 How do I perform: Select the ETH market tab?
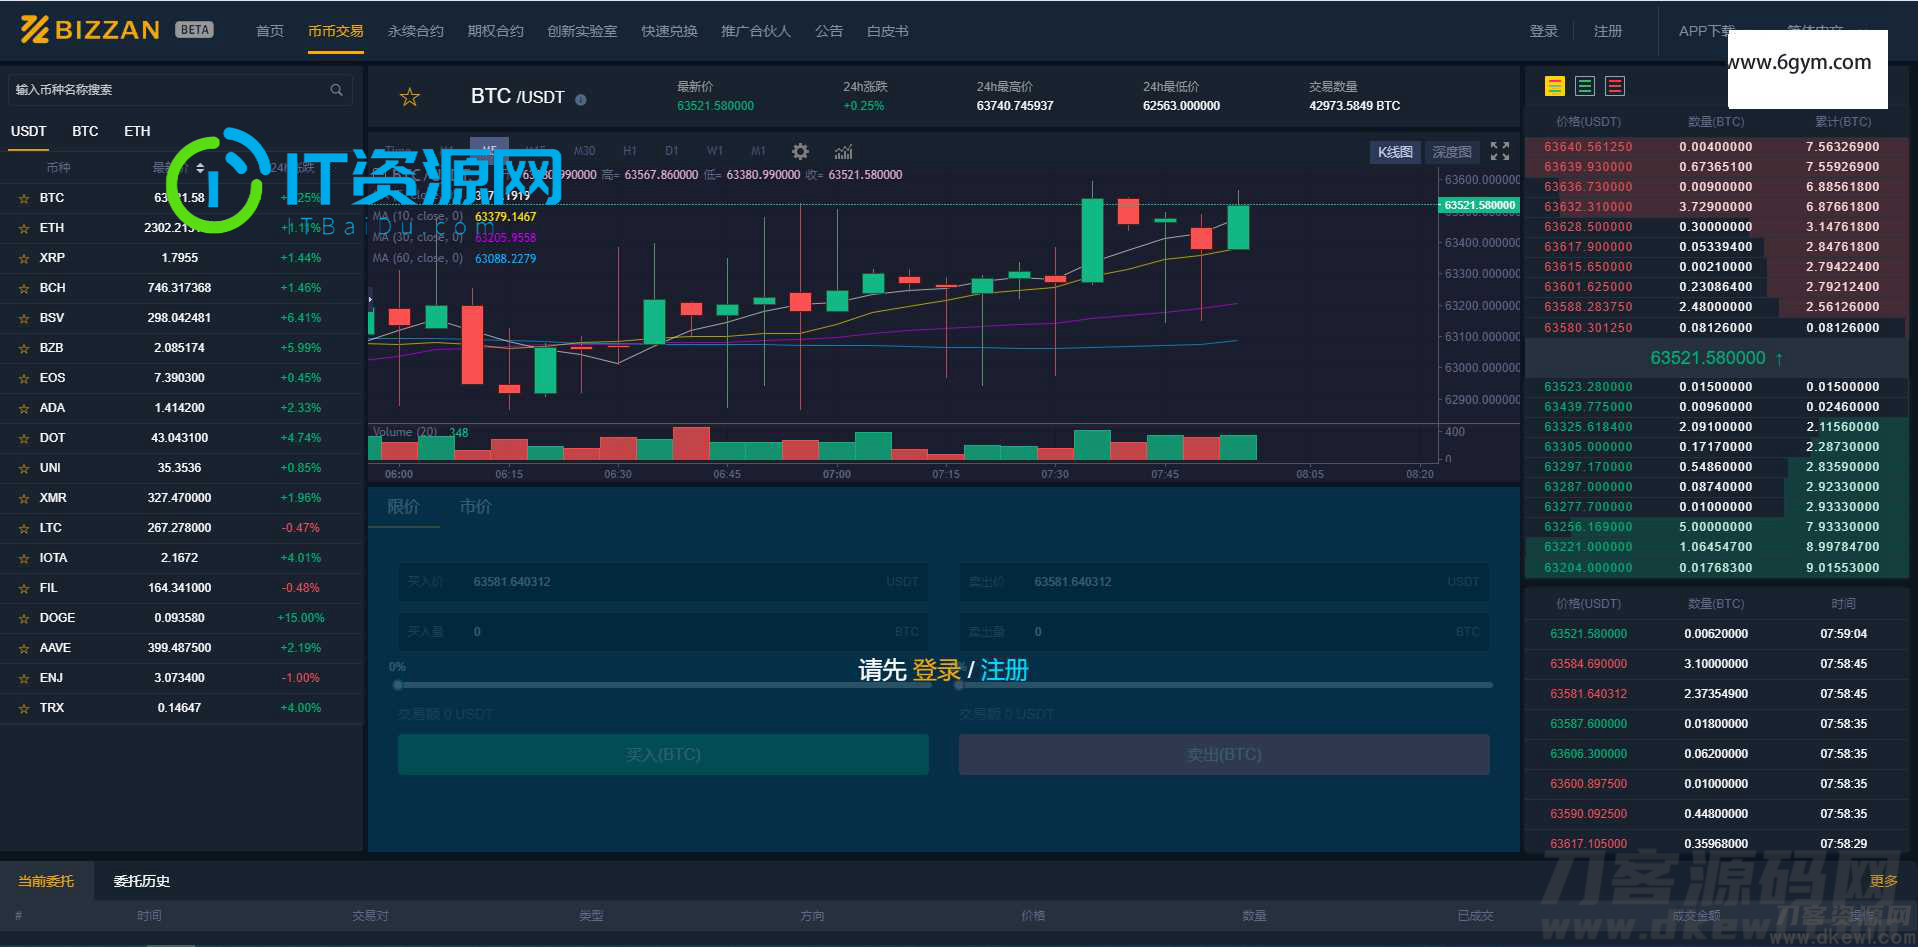click(x=137, y=131)
